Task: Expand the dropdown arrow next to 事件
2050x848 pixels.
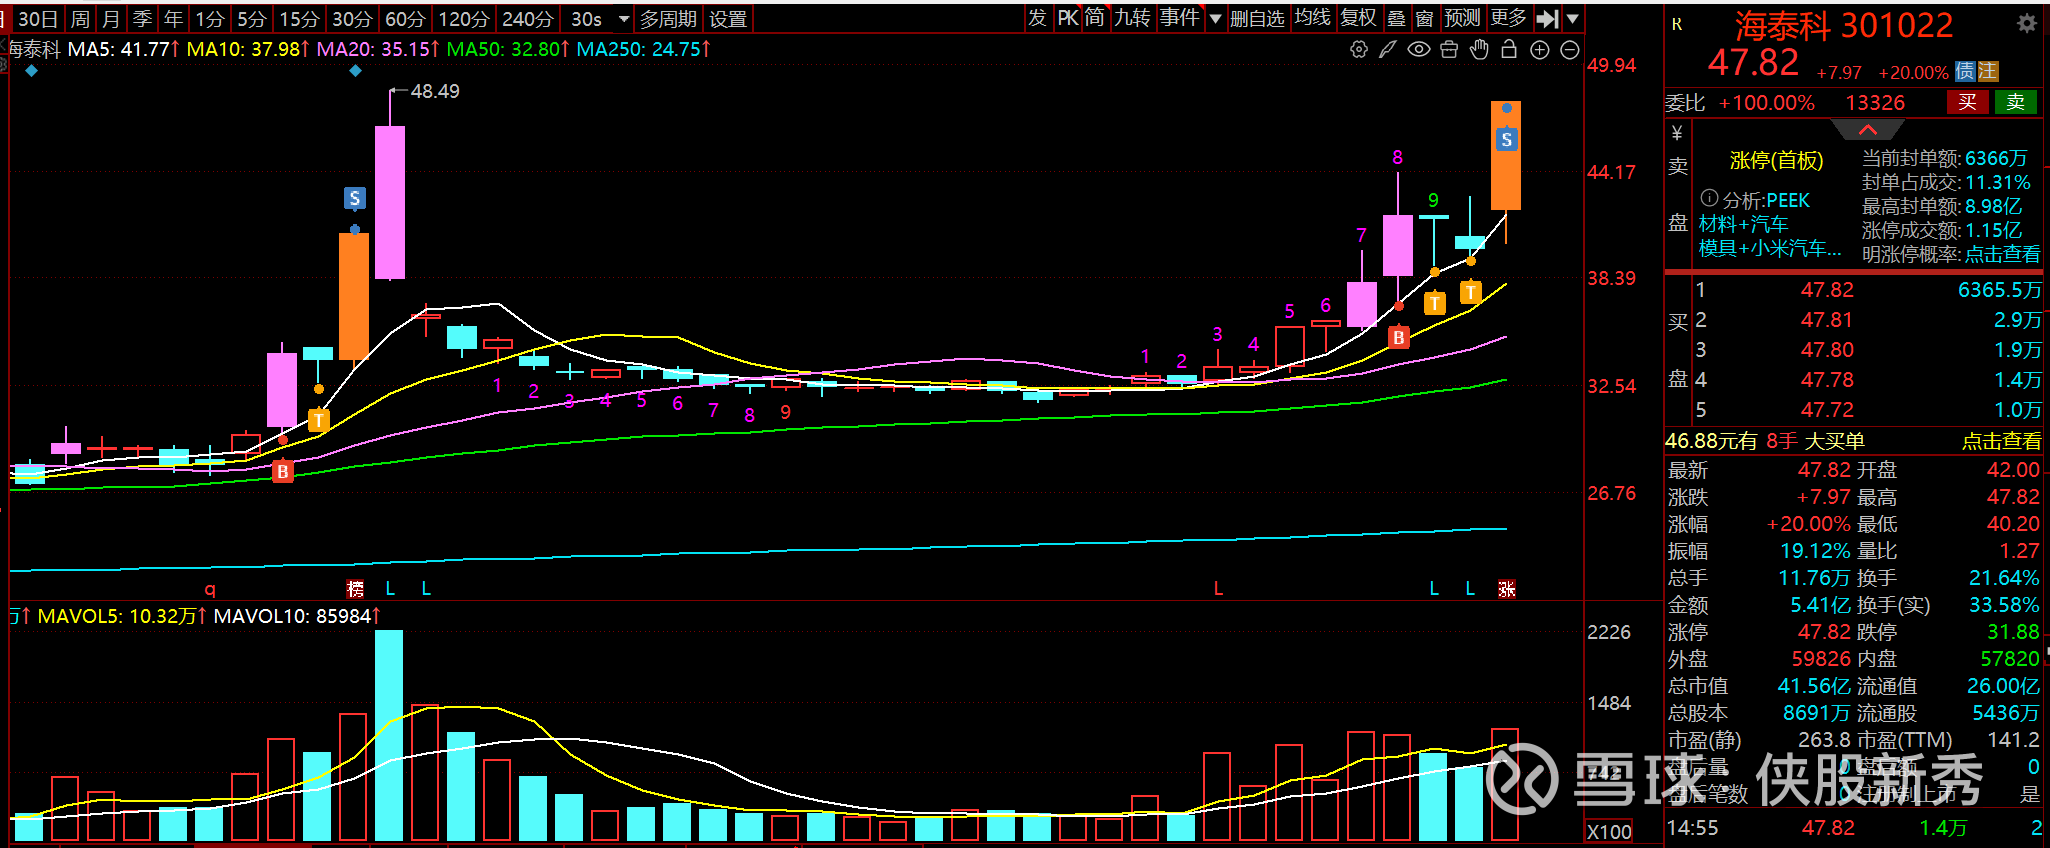Action: pyautogui.click(x=1215, y=18)
